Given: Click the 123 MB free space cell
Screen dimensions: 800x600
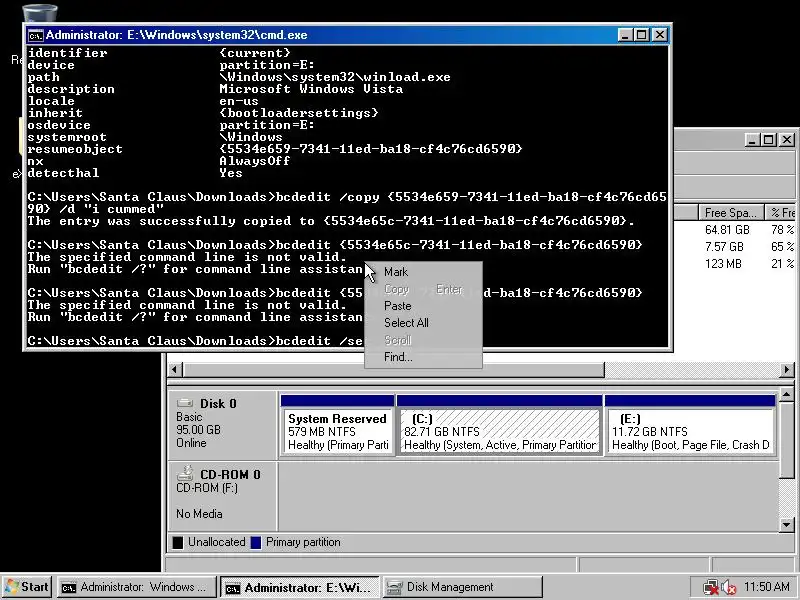Looking at the screenshot, I should [x=723, y=264].
